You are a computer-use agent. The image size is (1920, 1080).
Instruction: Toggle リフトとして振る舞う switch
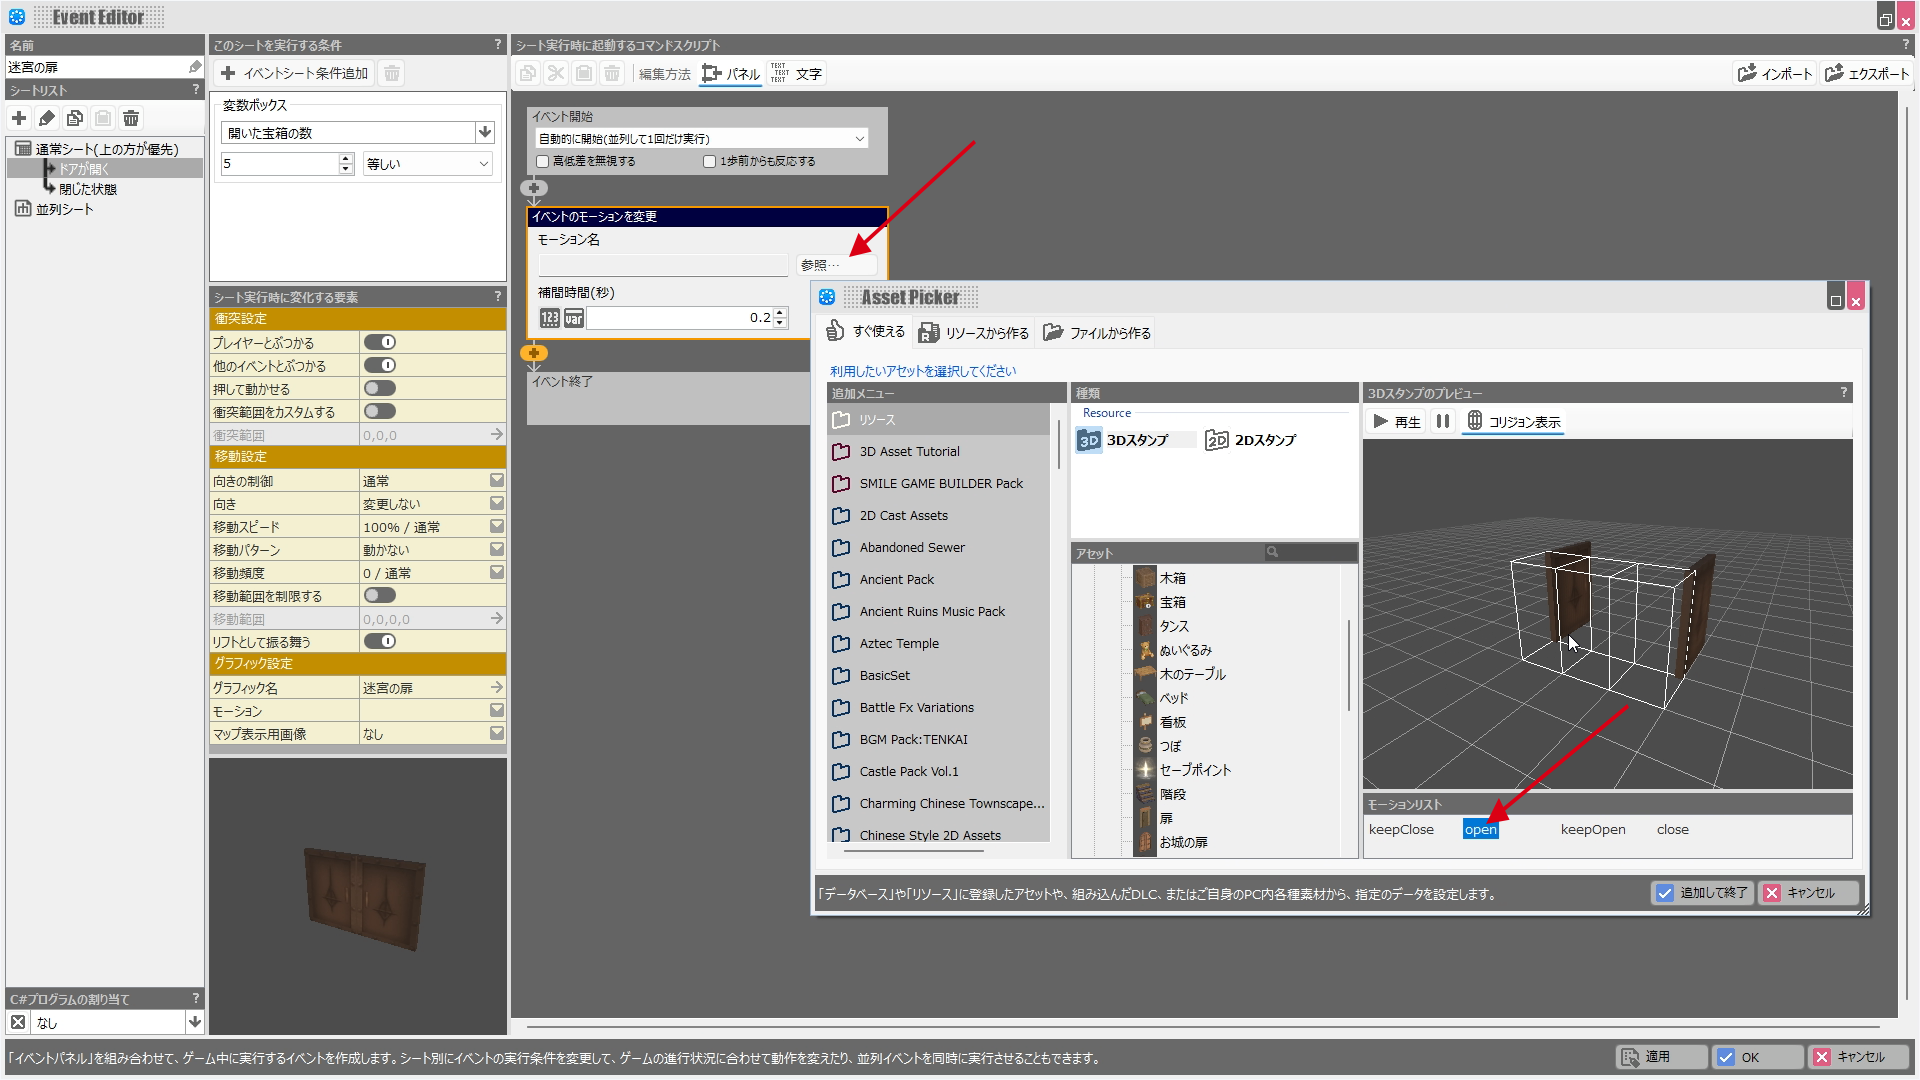[380, 641]
